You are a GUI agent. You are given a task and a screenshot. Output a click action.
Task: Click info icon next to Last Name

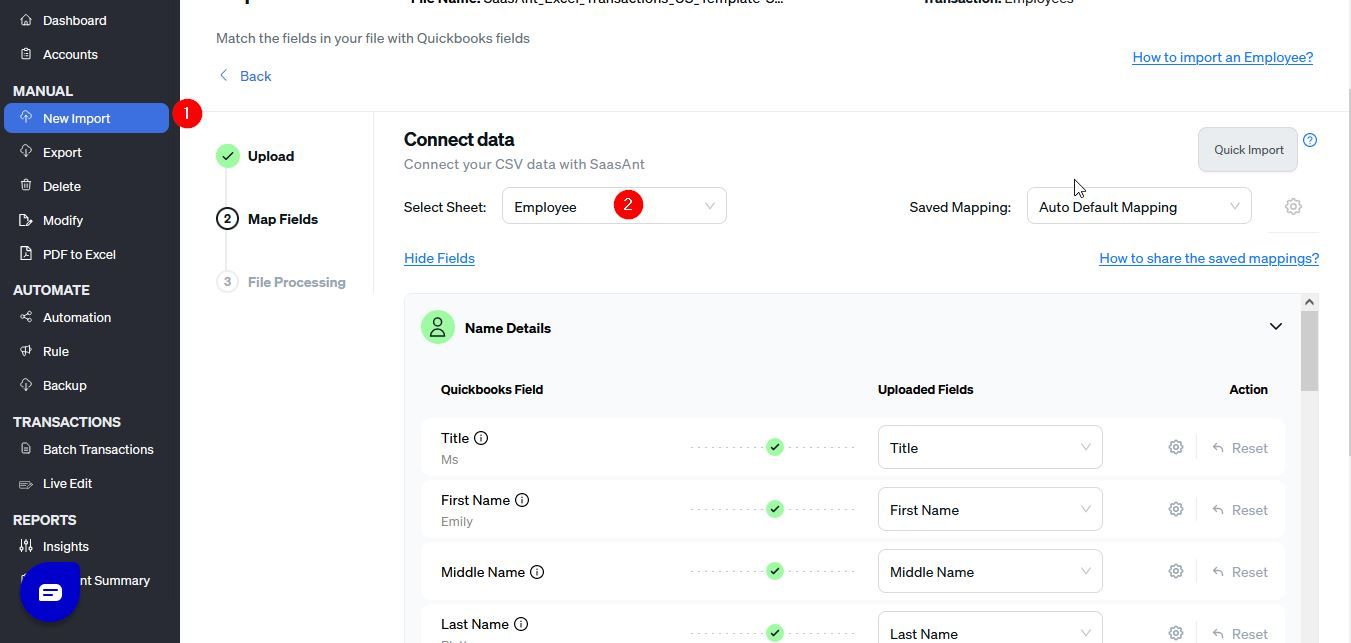click(521, 624)
